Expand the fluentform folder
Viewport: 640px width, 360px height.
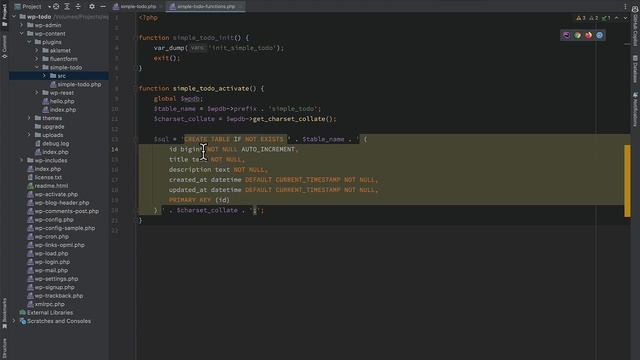(x=37, y=59)
